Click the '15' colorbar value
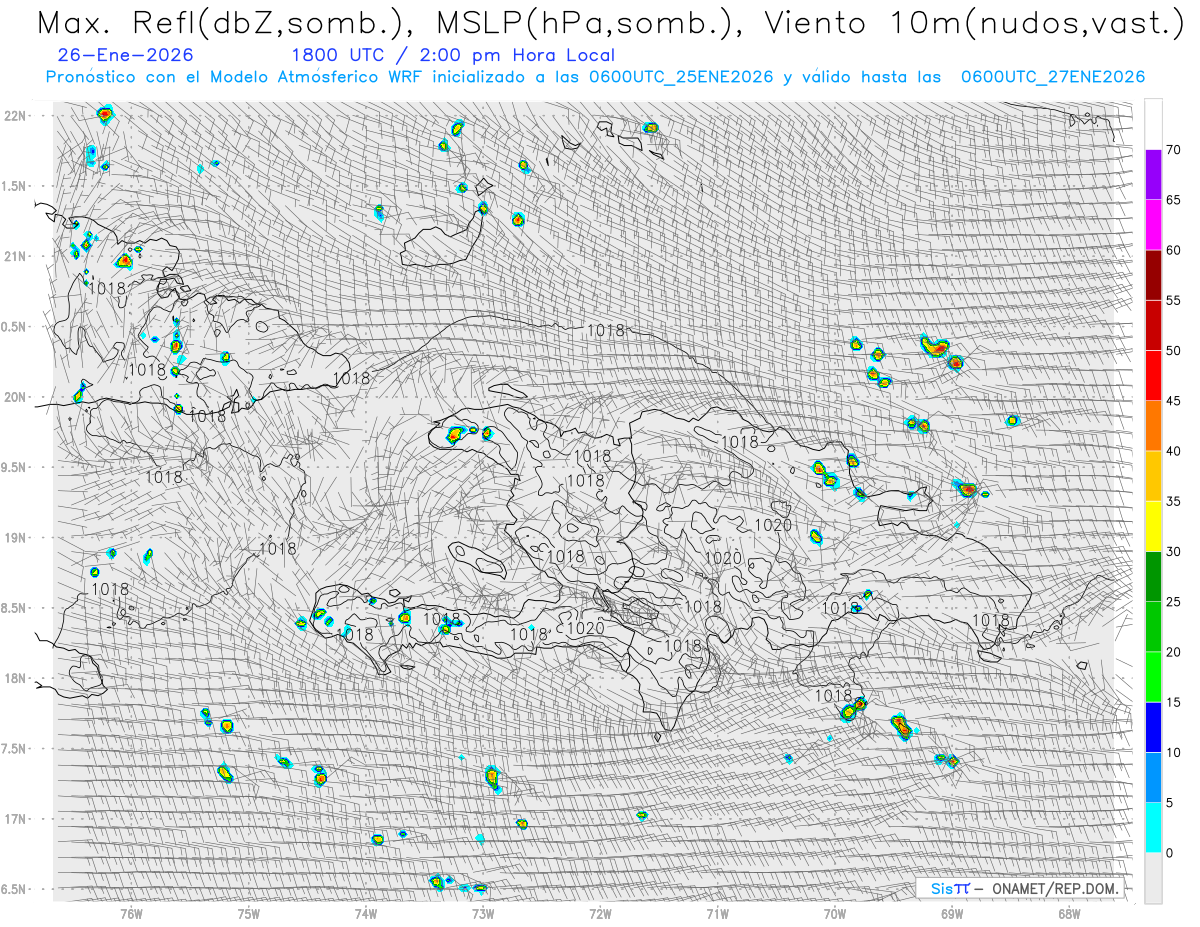This screenshot has height=927, width=1200. point(1172,702)
